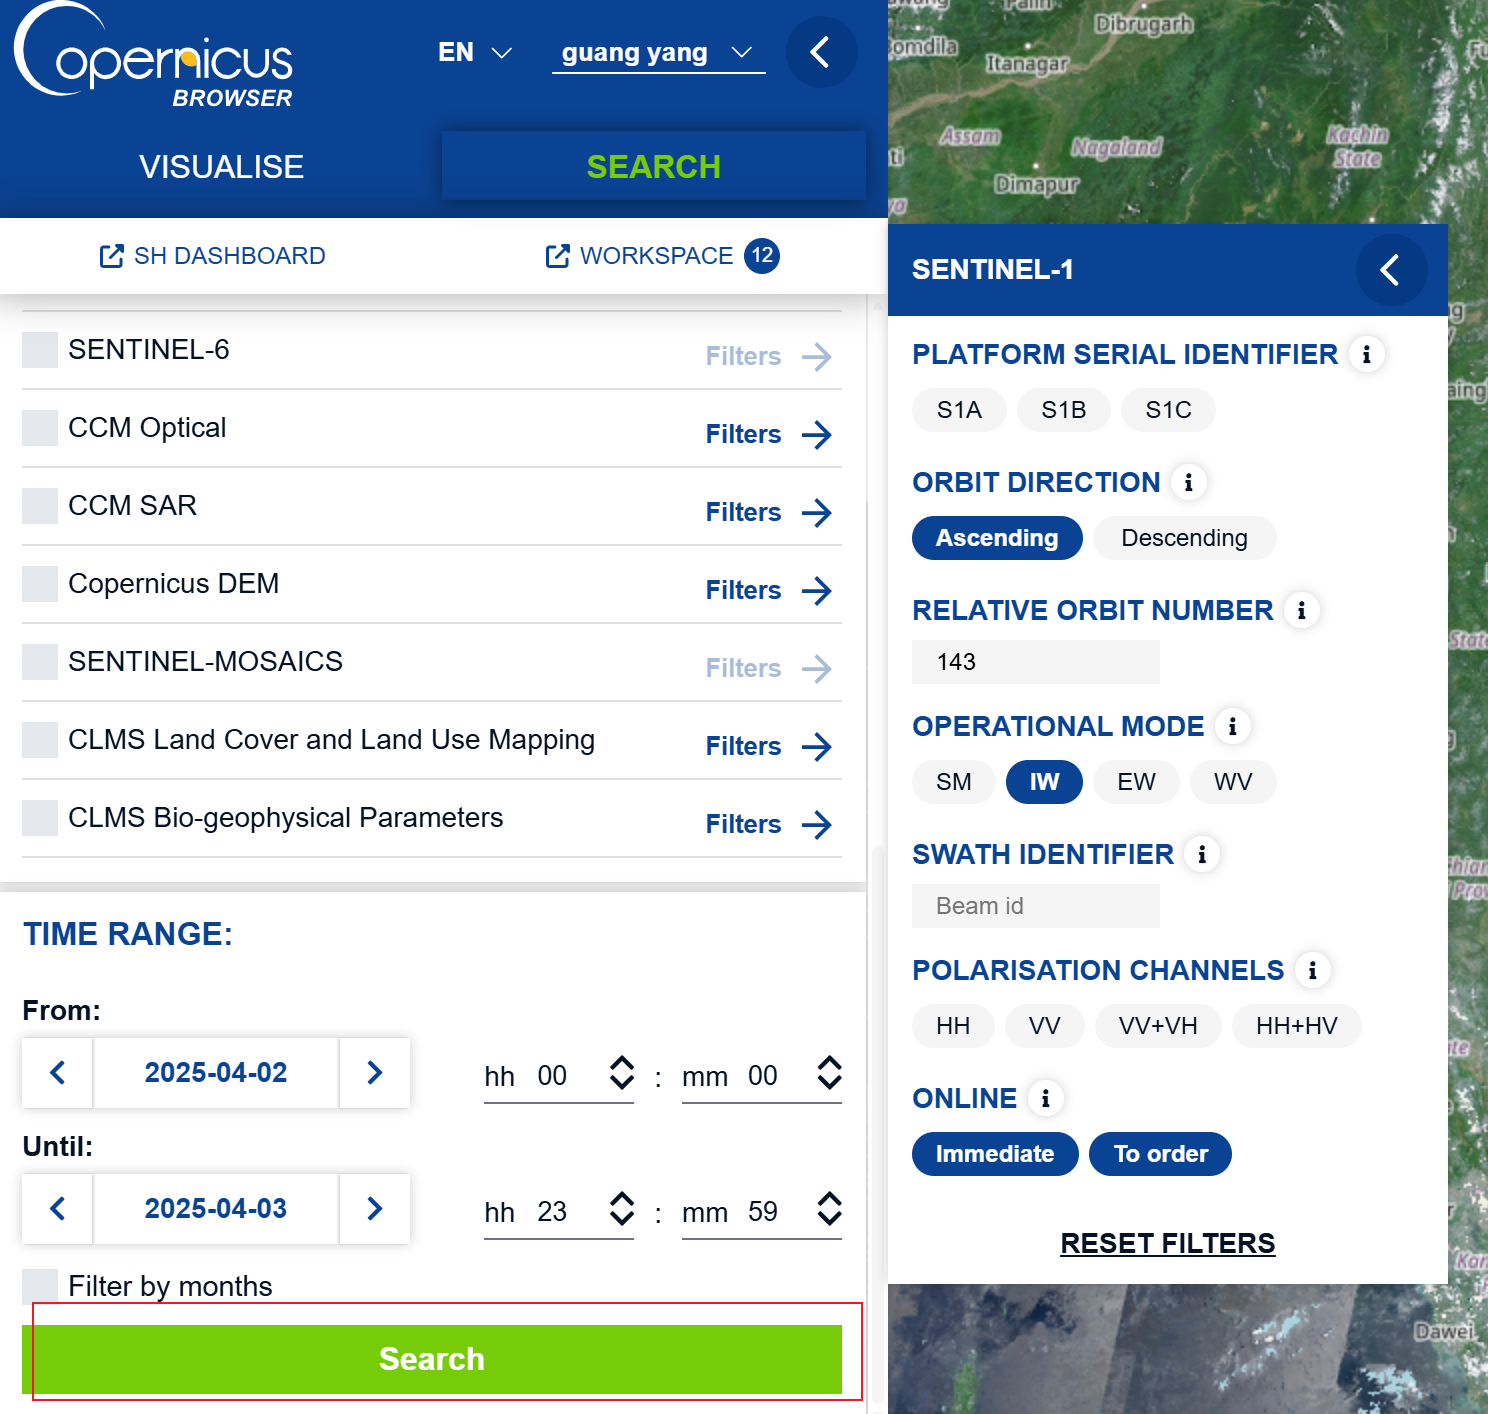Tick the CCM SAR checkbox
Viewport: 1488px width, 1414px height.
tap(40, 506)
